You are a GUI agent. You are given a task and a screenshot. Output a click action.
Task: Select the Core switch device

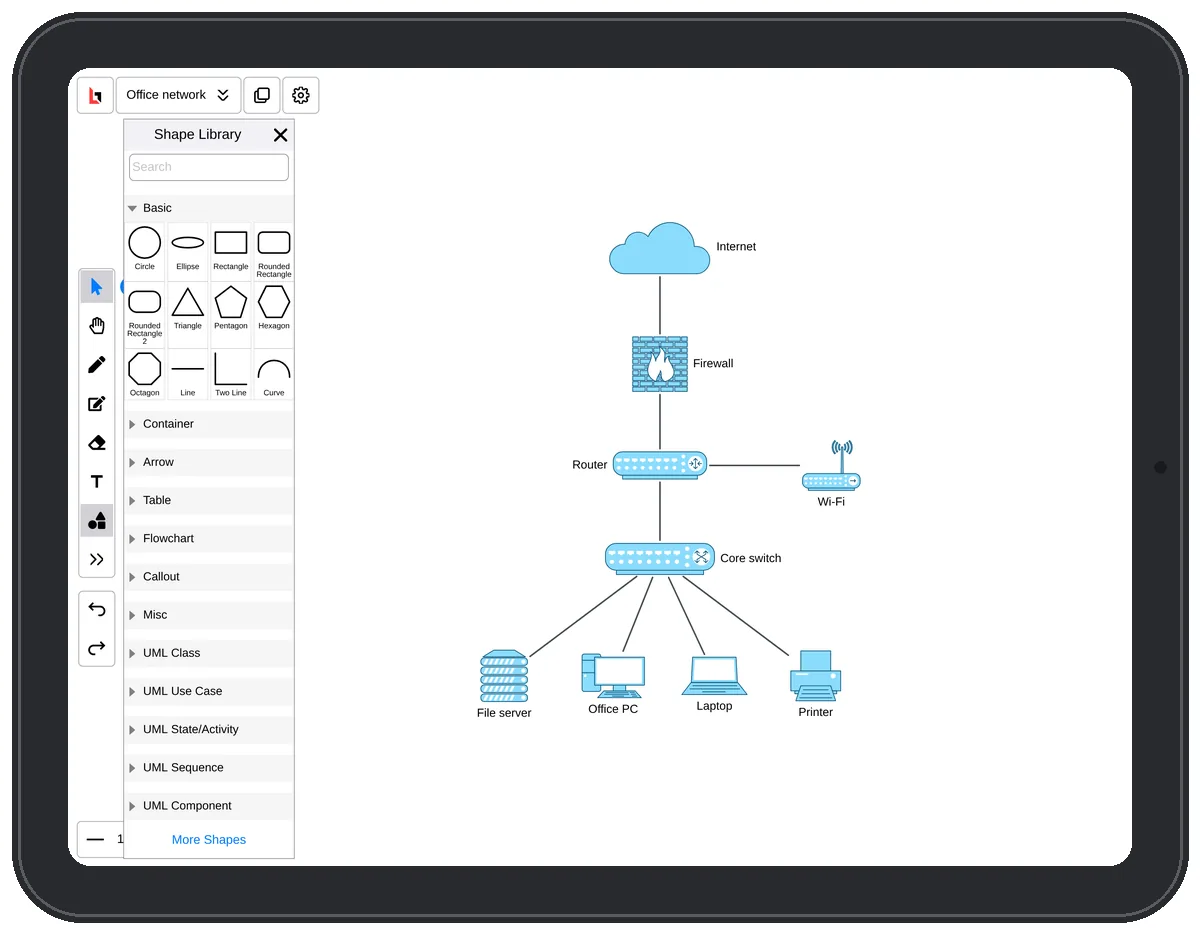[x=660, y=558]
